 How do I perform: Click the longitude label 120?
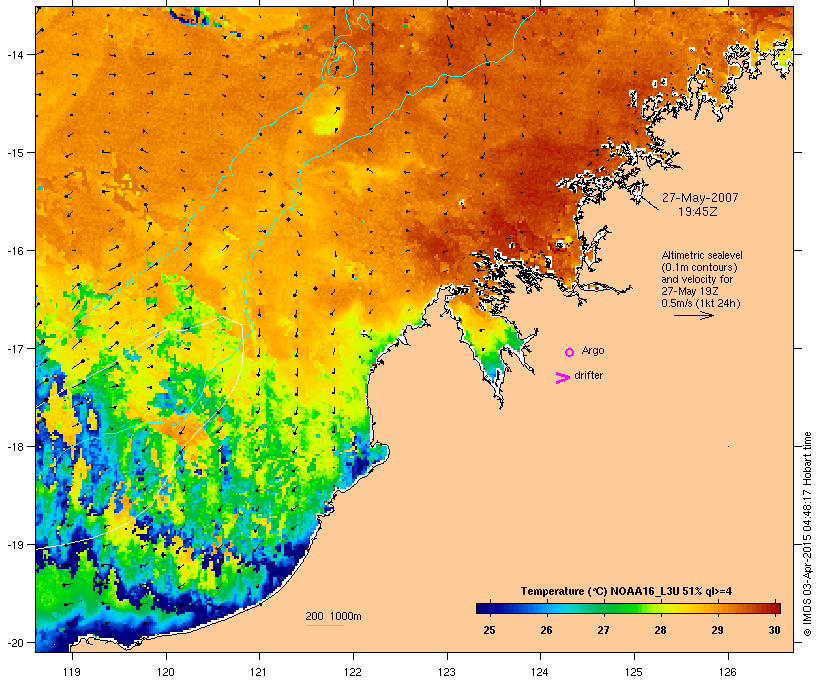tap(166, 672)
